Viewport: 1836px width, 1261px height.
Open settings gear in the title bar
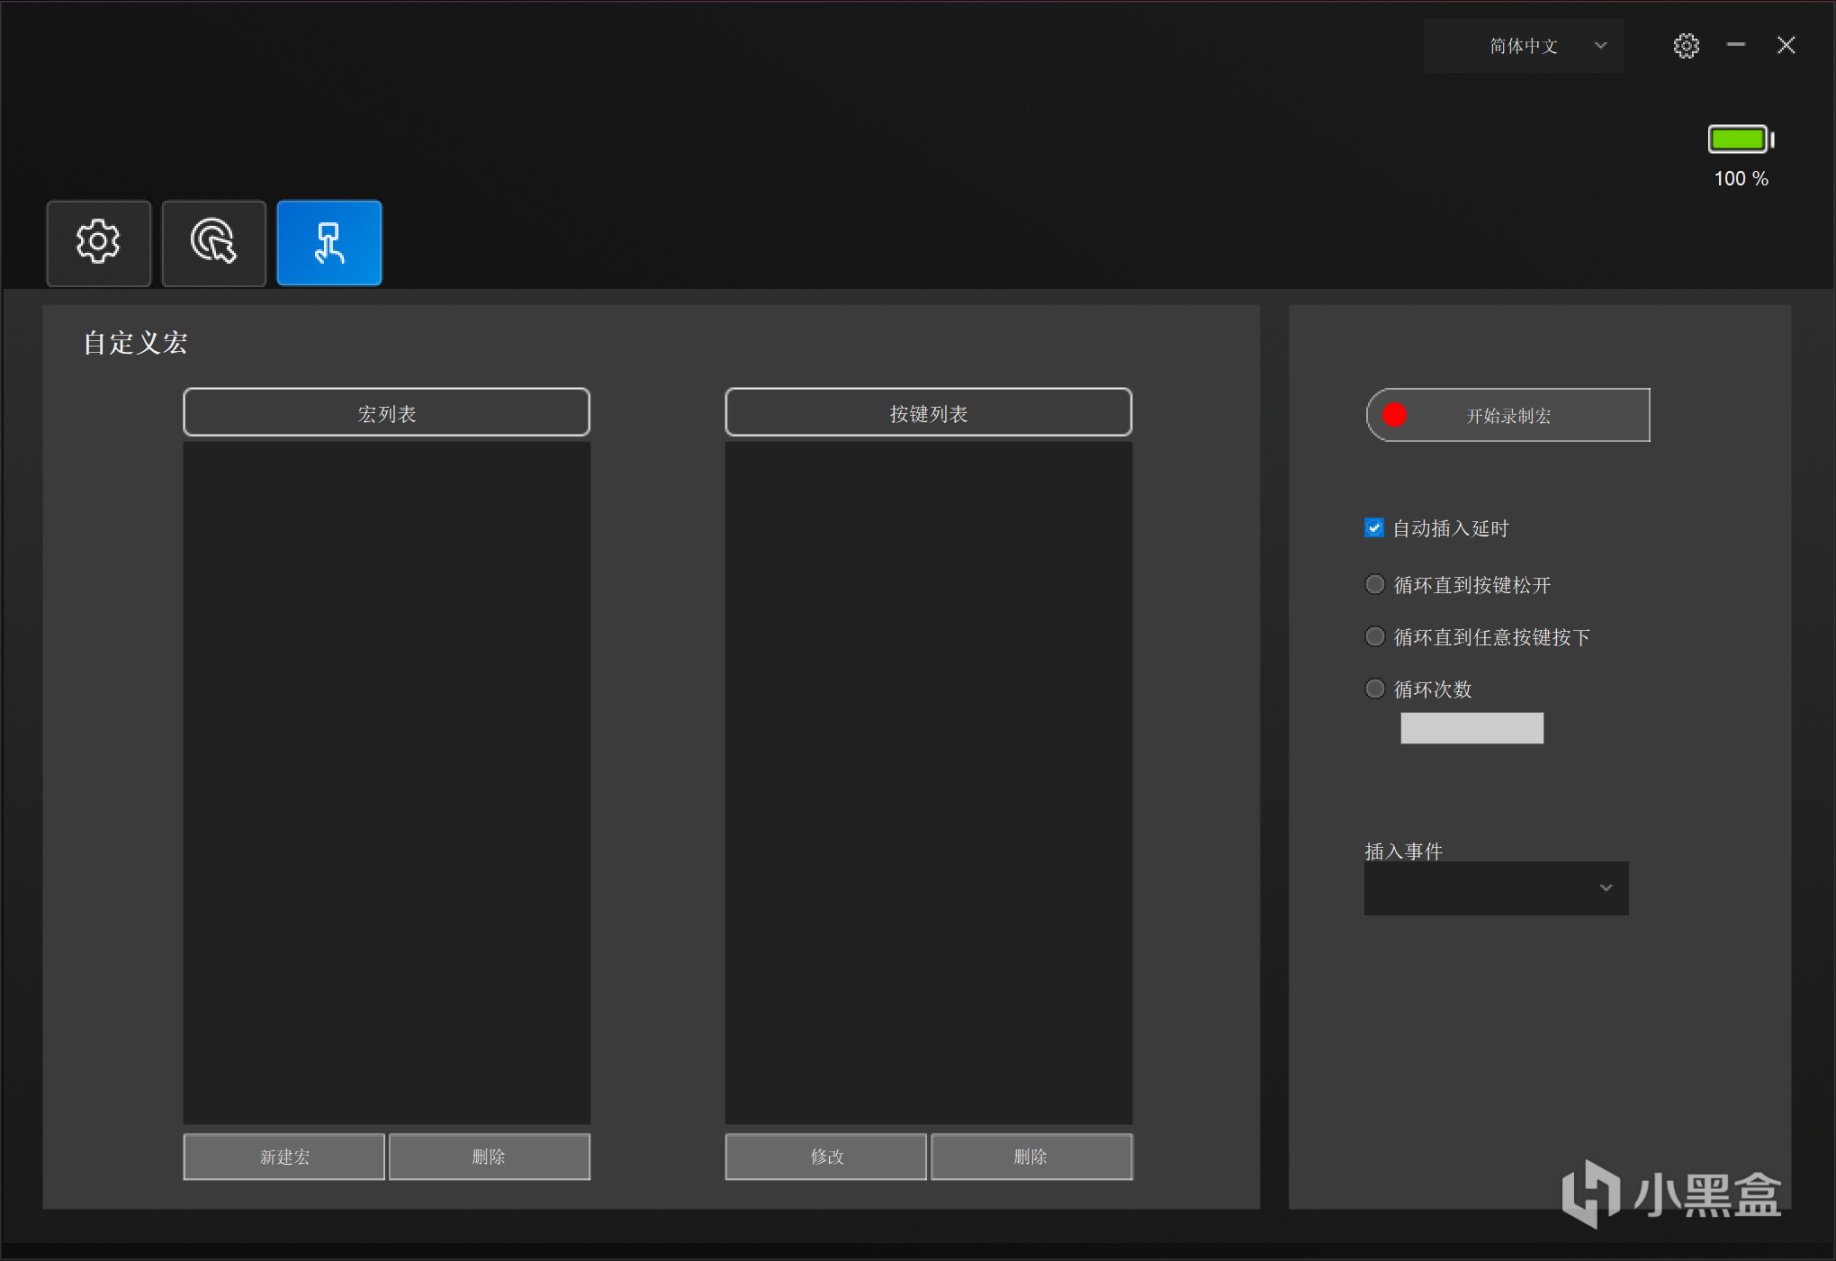(1686, 46)
